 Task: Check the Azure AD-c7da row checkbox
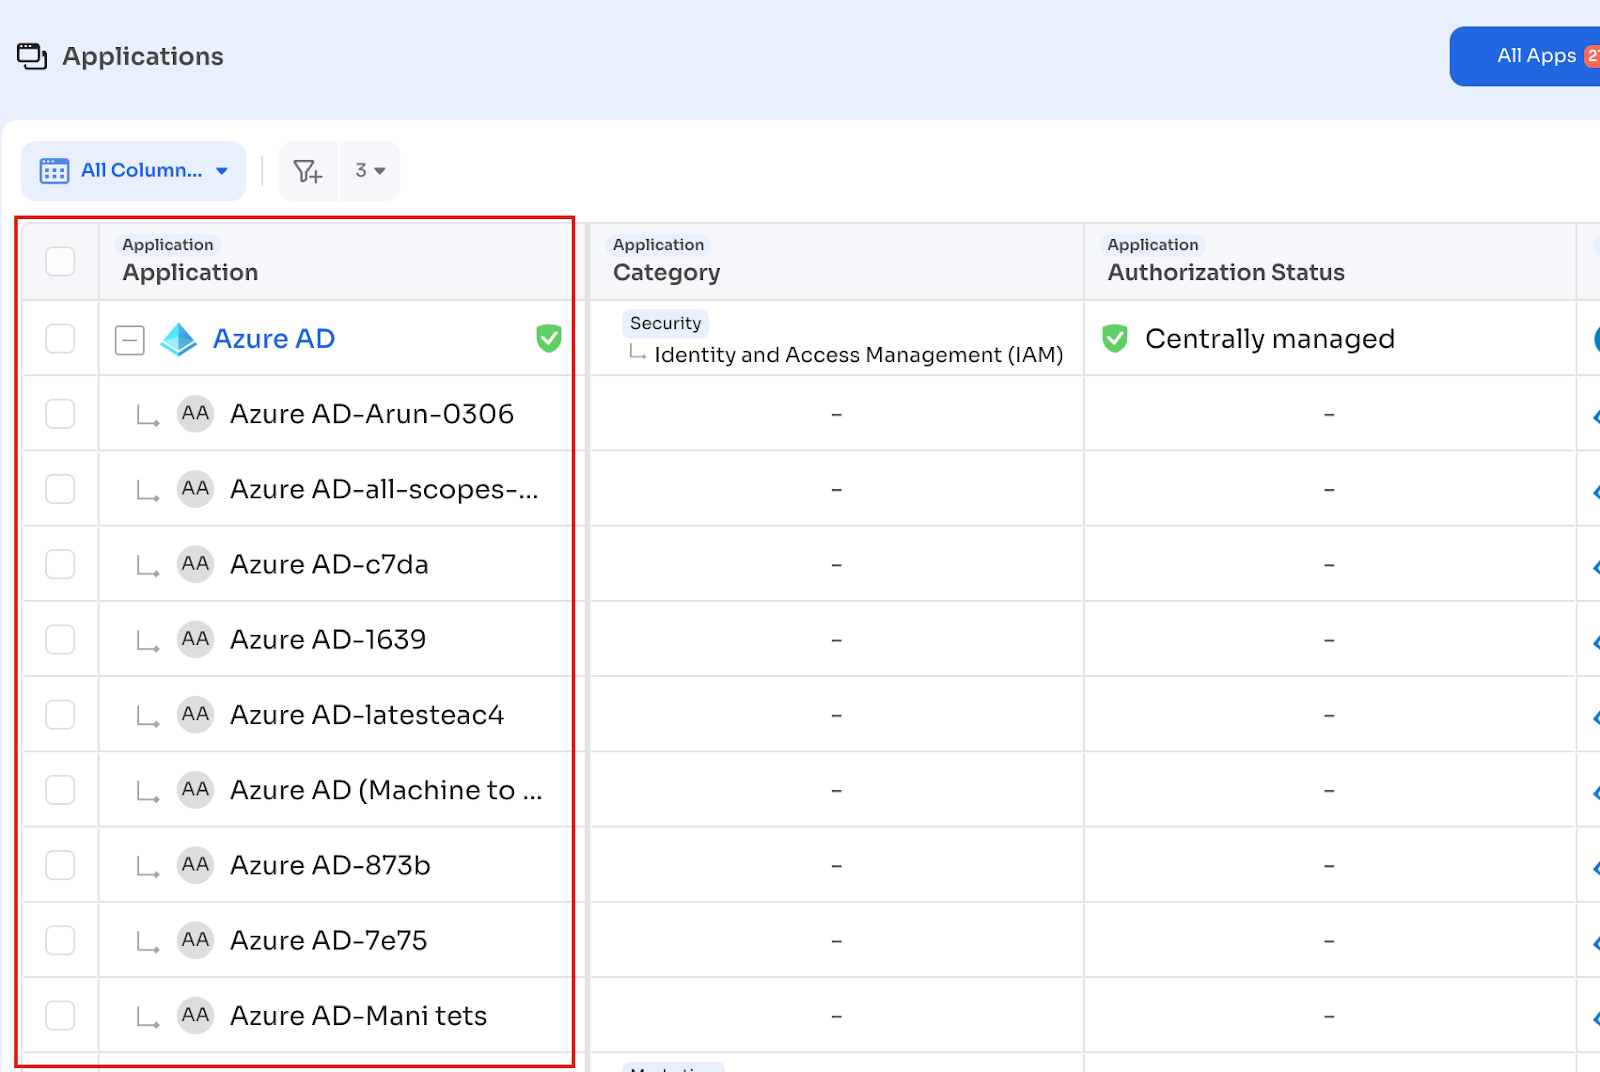point(60,564)
